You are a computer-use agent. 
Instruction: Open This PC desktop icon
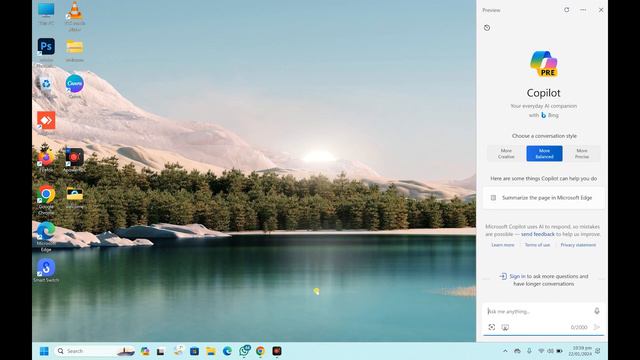[46, 13]
